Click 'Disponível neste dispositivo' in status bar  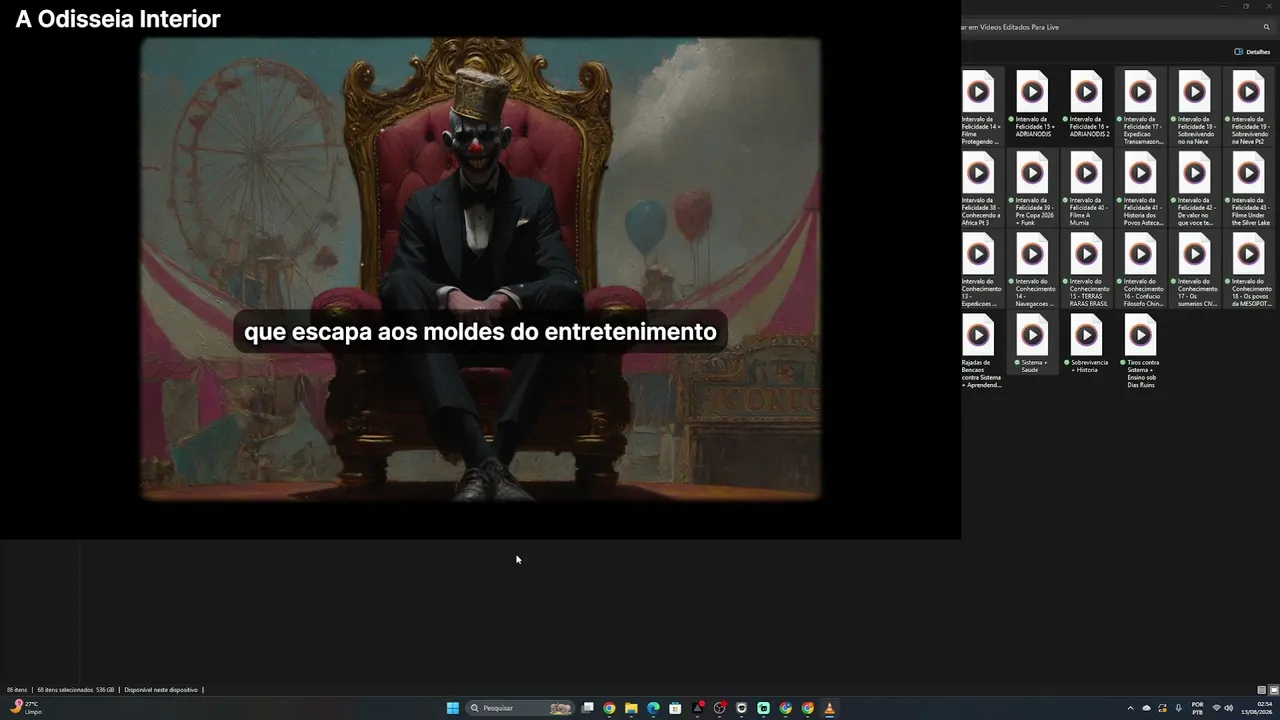click(161, 690)
